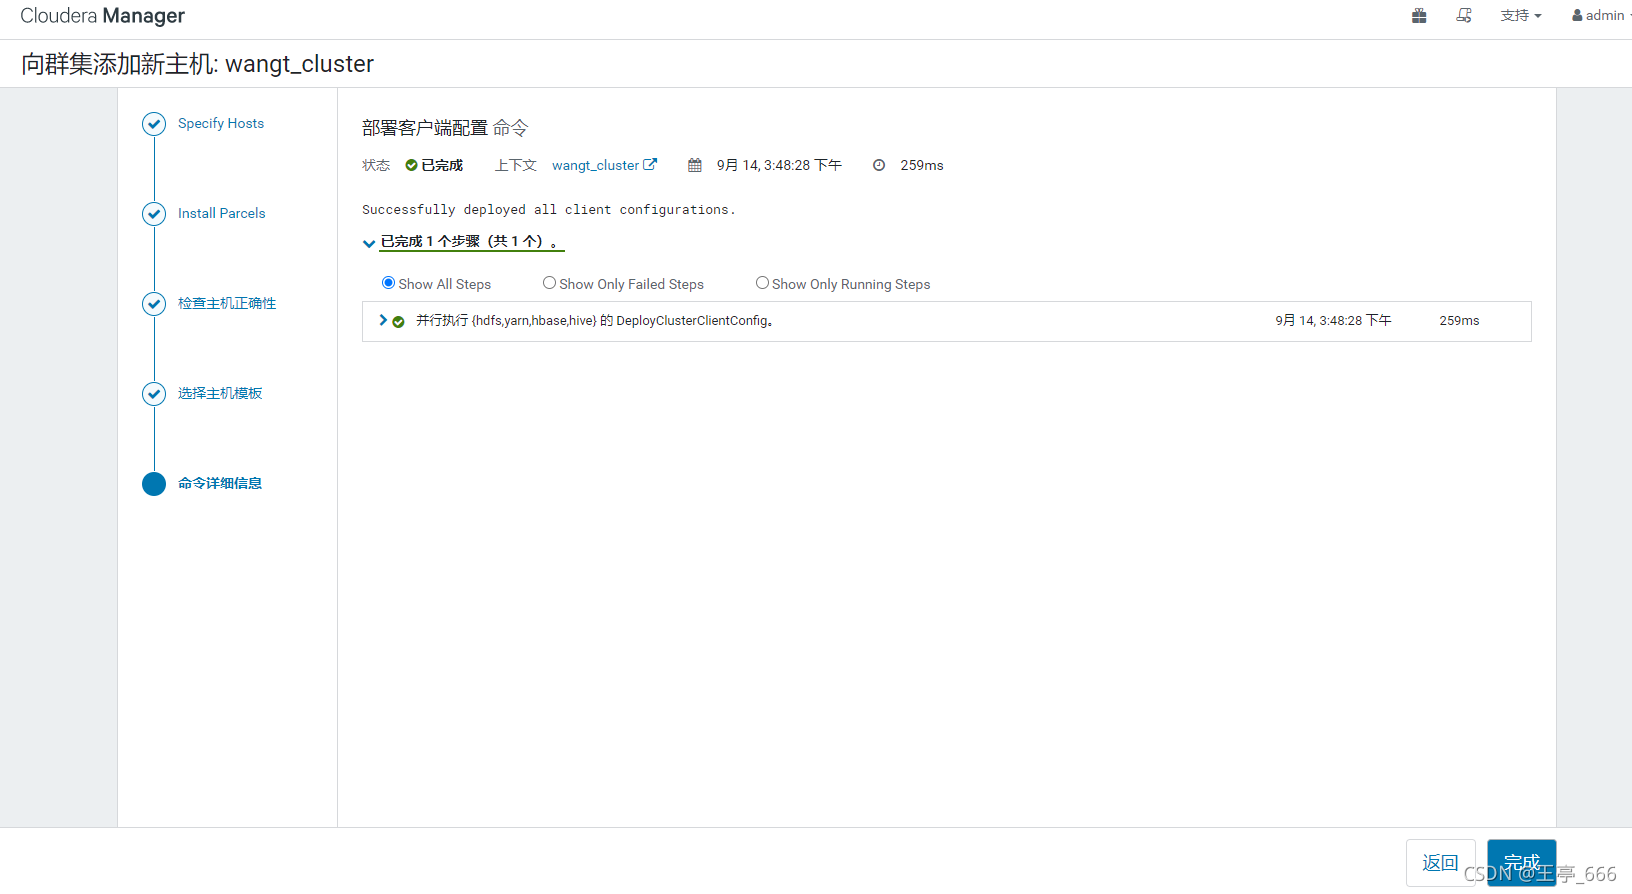This screenshot has width=1632, height=894.
Task: Select Show Only Running Steps radio button
Action: 762,283
